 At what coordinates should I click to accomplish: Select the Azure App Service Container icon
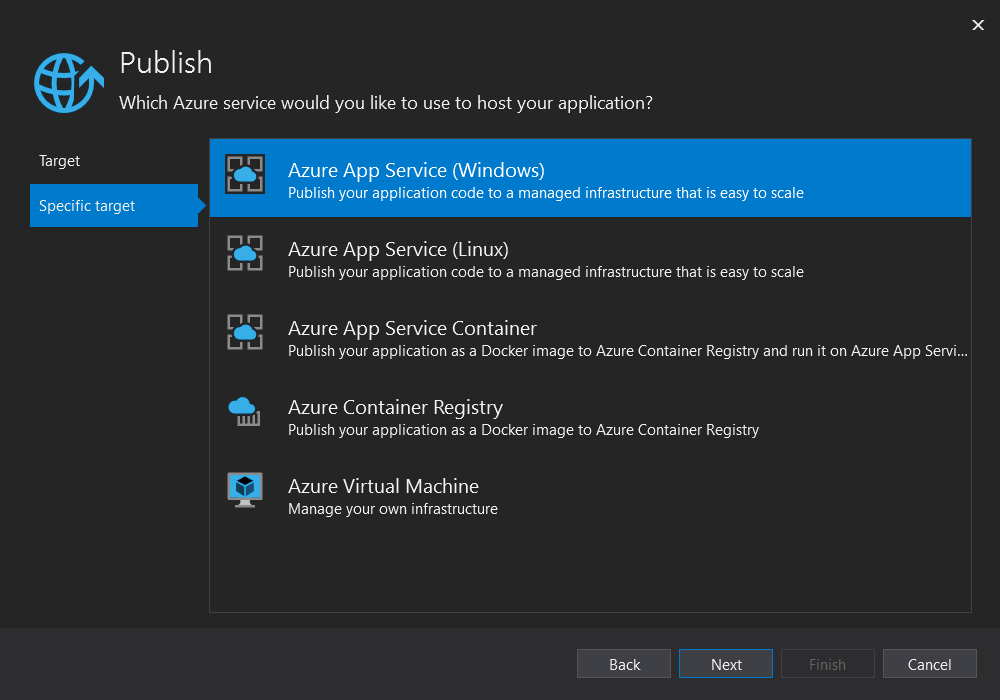click(x=244, y=334)
